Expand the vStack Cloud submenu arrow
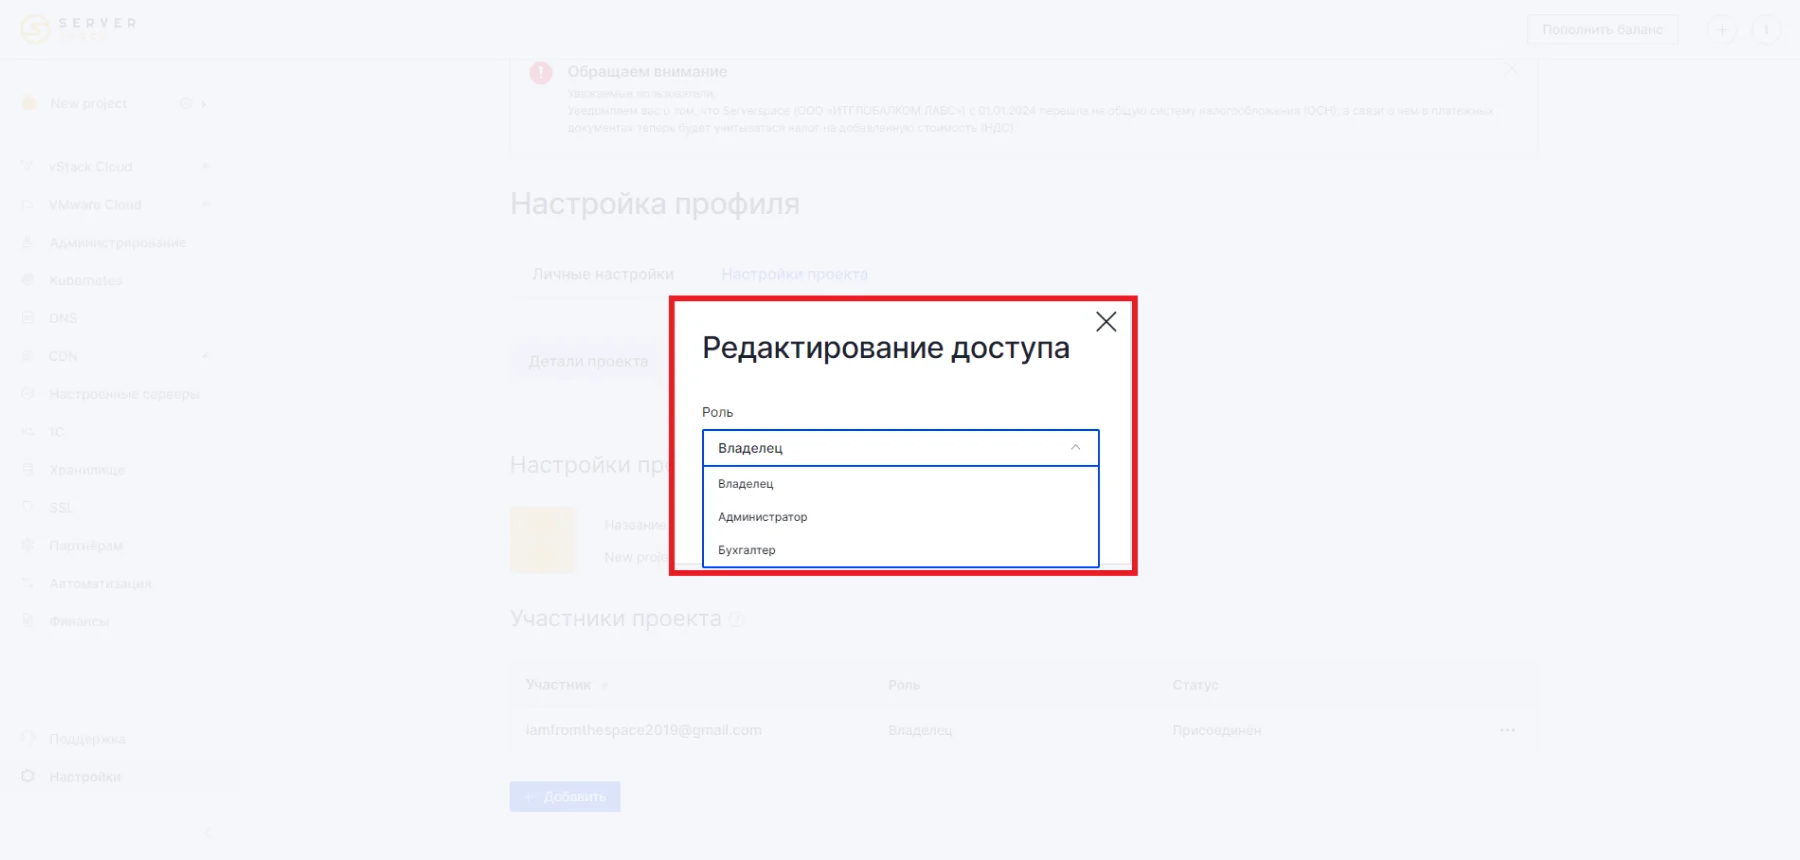 [x=205, y=166]
